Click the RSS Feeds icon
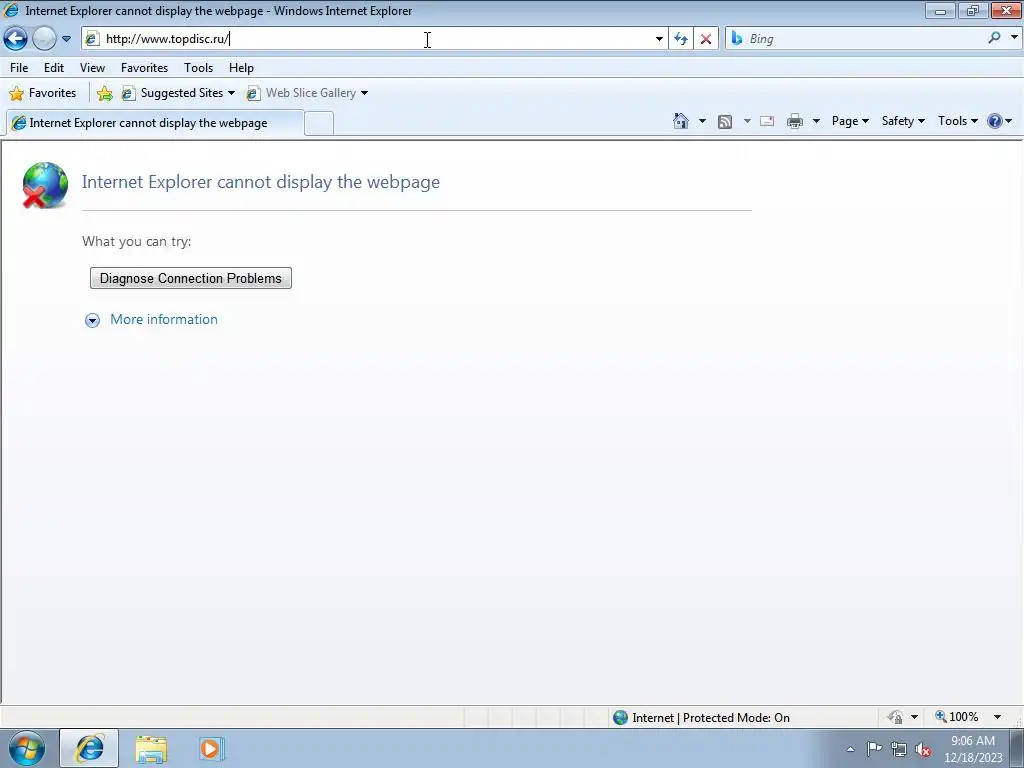This screenshot has width=1024, height=768. tap(725, 121)
